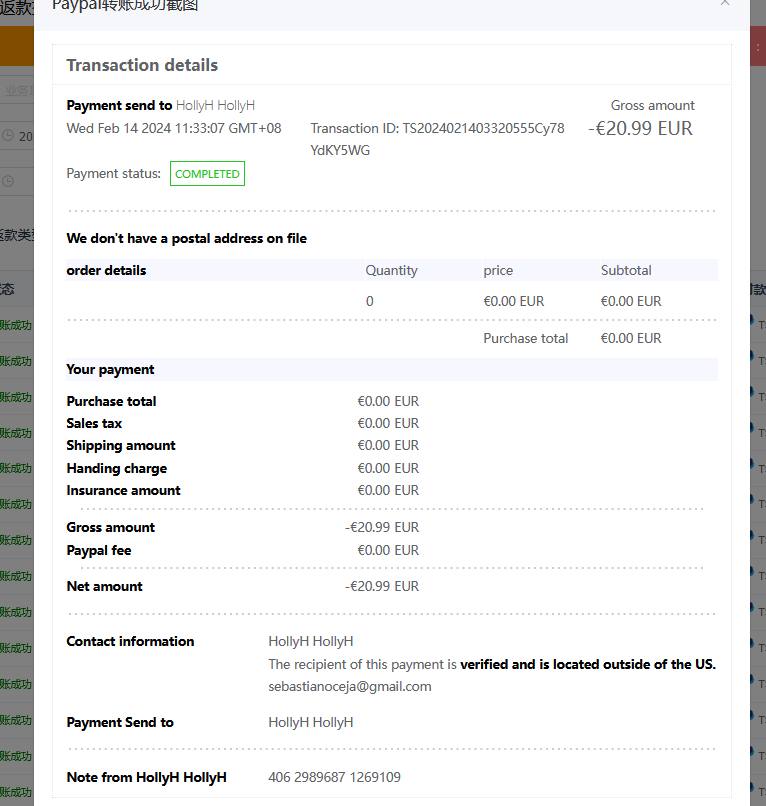Click the price column header
The image size is (766, 806).
coord(498,270)
